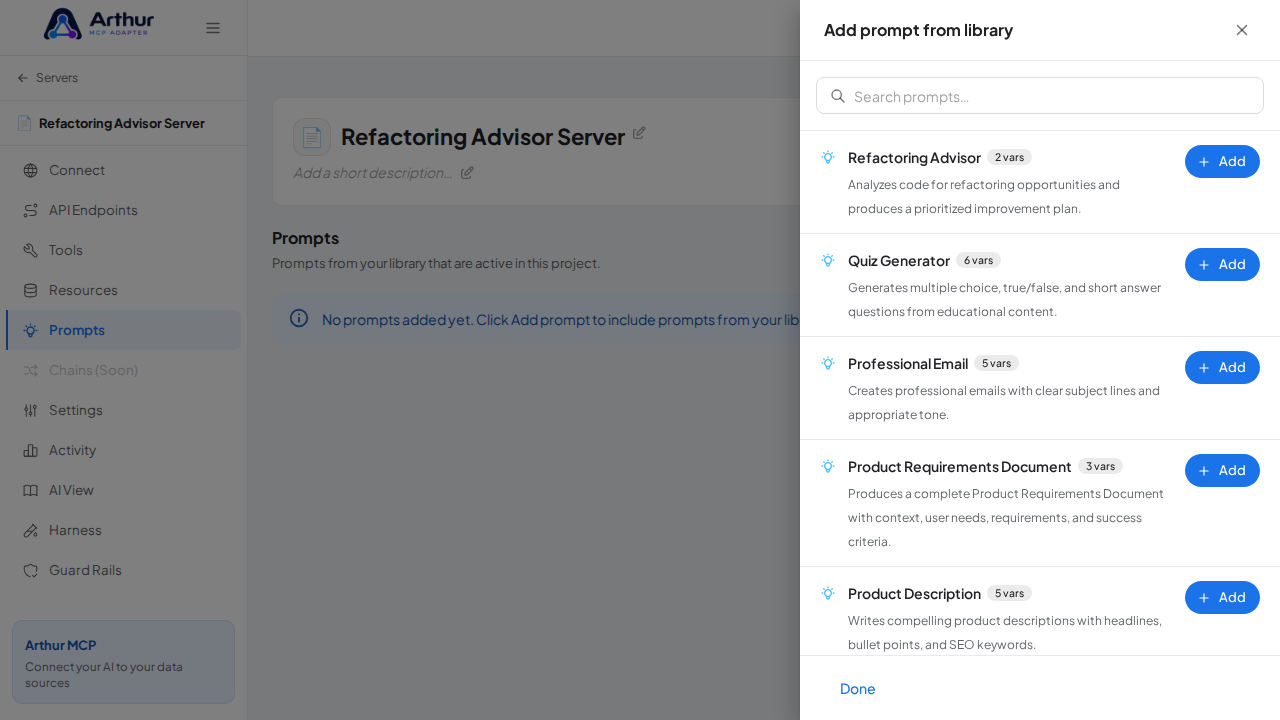Click the 5 vars badge on Product Description
Image resolution: width=1280 pixels, height=720 pixels.
tap(1009, 593)
